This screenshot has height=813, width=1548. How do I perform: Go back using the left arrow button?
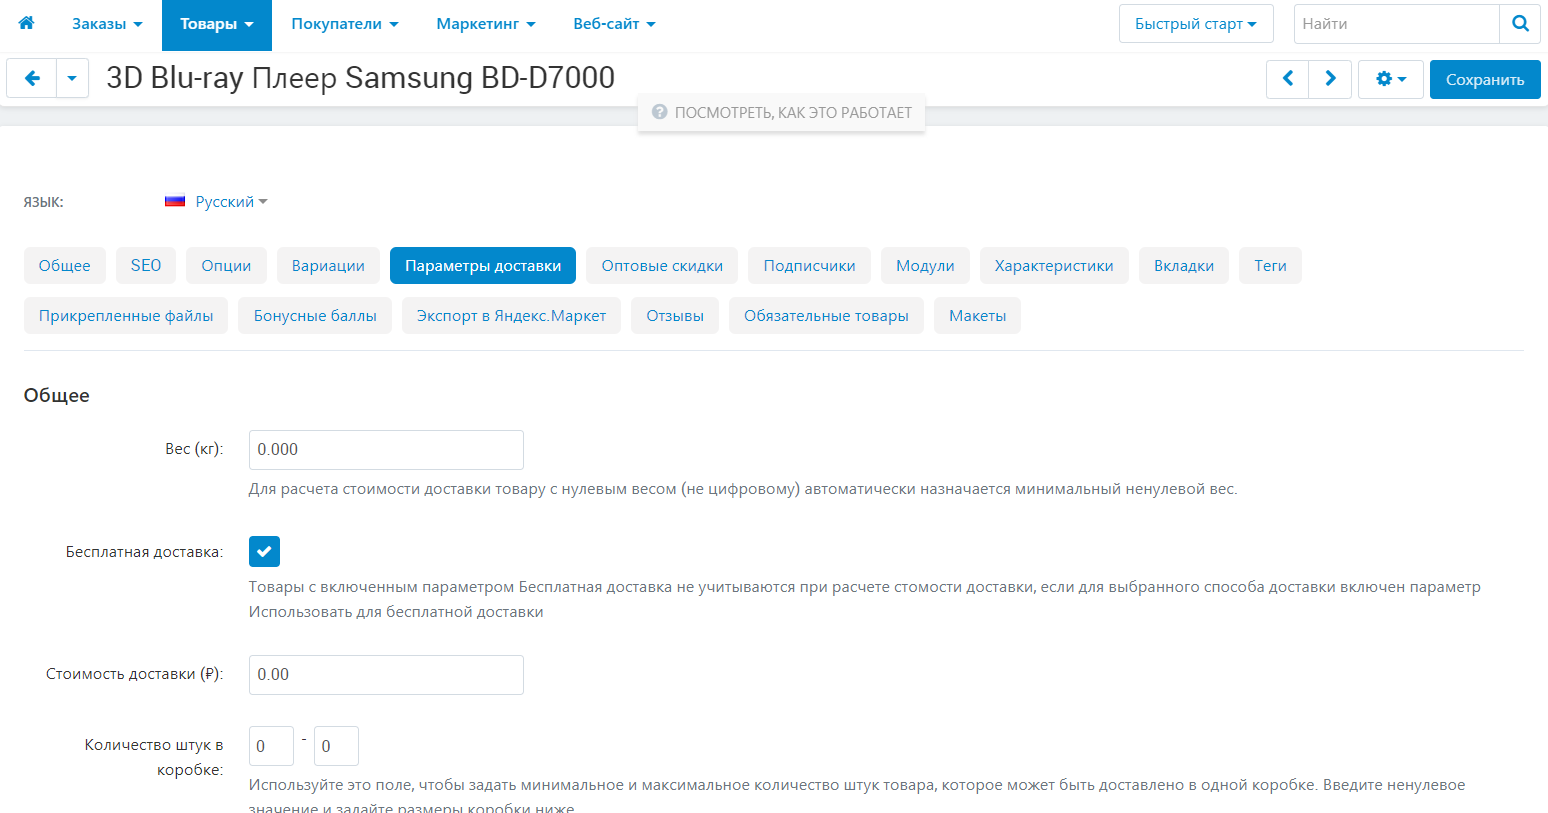[32, 78]
